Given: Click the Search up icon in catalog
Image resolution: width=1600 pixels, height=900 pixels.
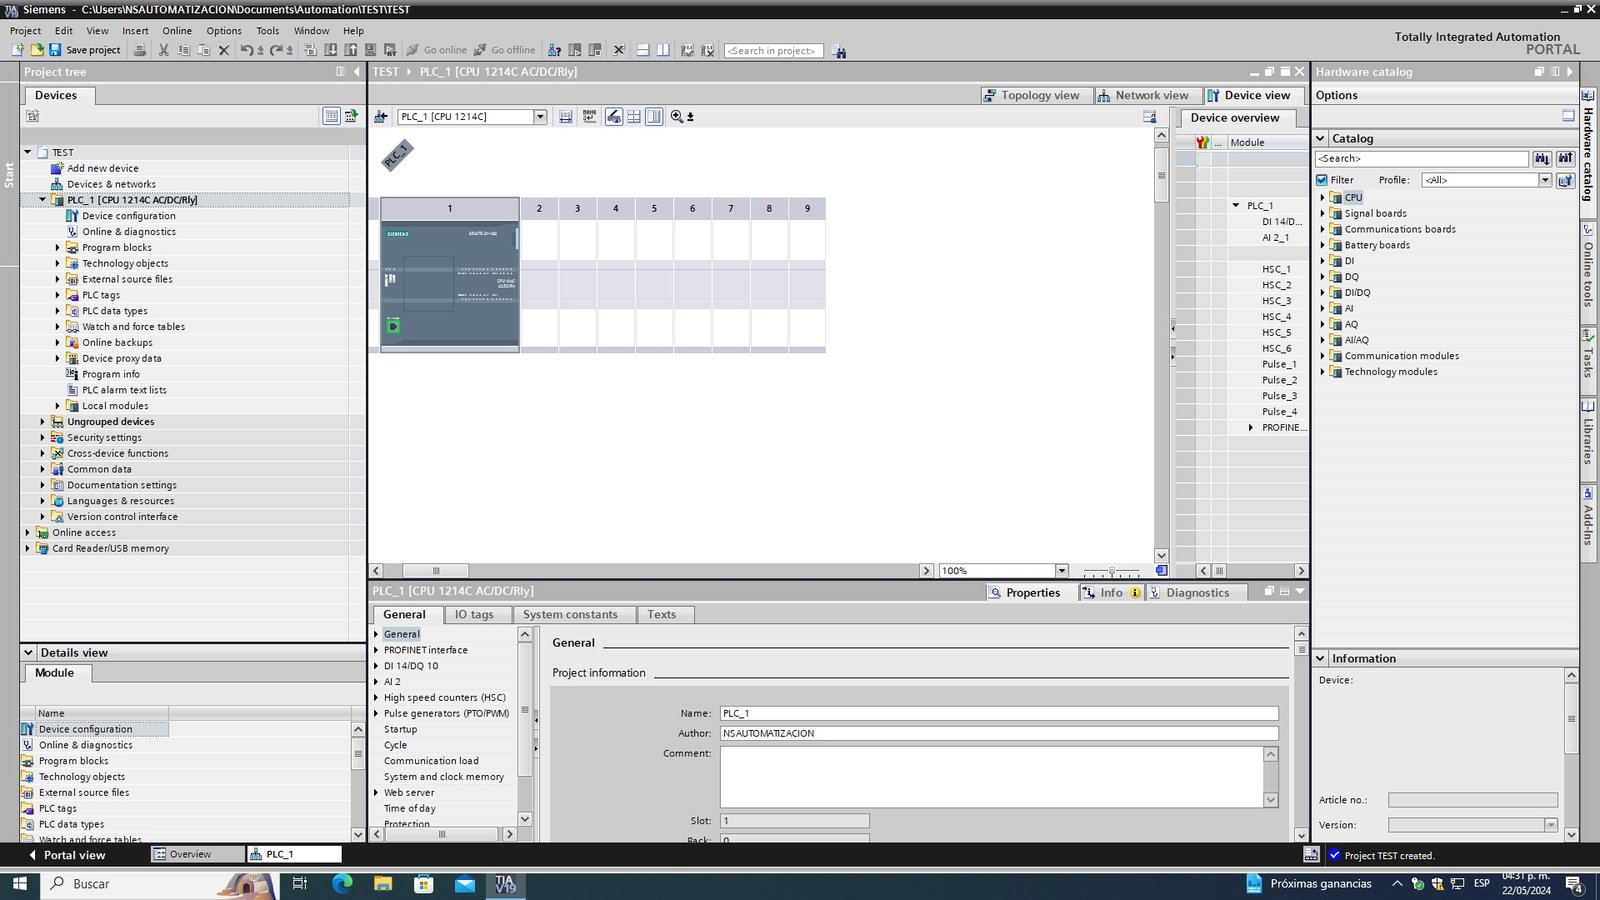Looking at the screenshot, I should [x=1565, y=158].
